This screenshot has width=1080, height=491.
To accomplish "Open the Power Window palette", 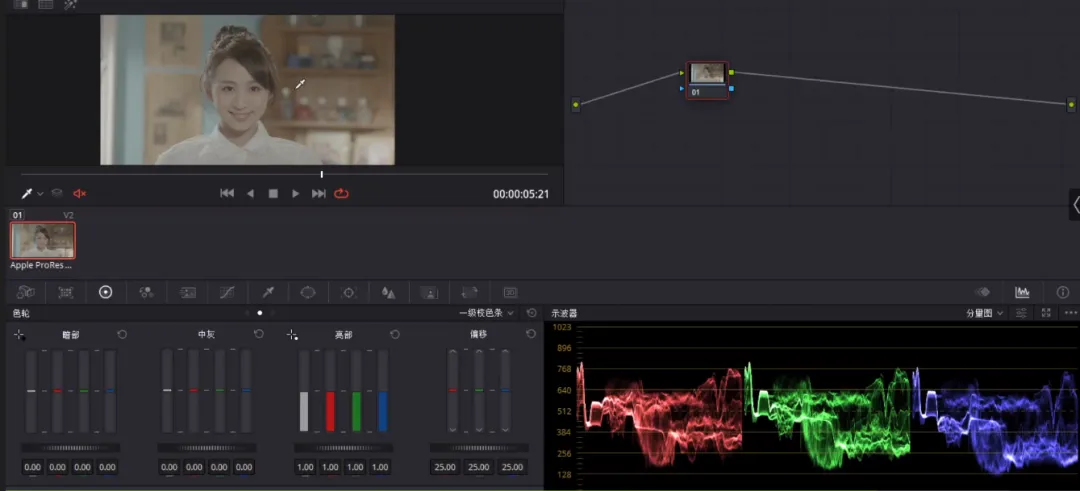I will [308, 292].
